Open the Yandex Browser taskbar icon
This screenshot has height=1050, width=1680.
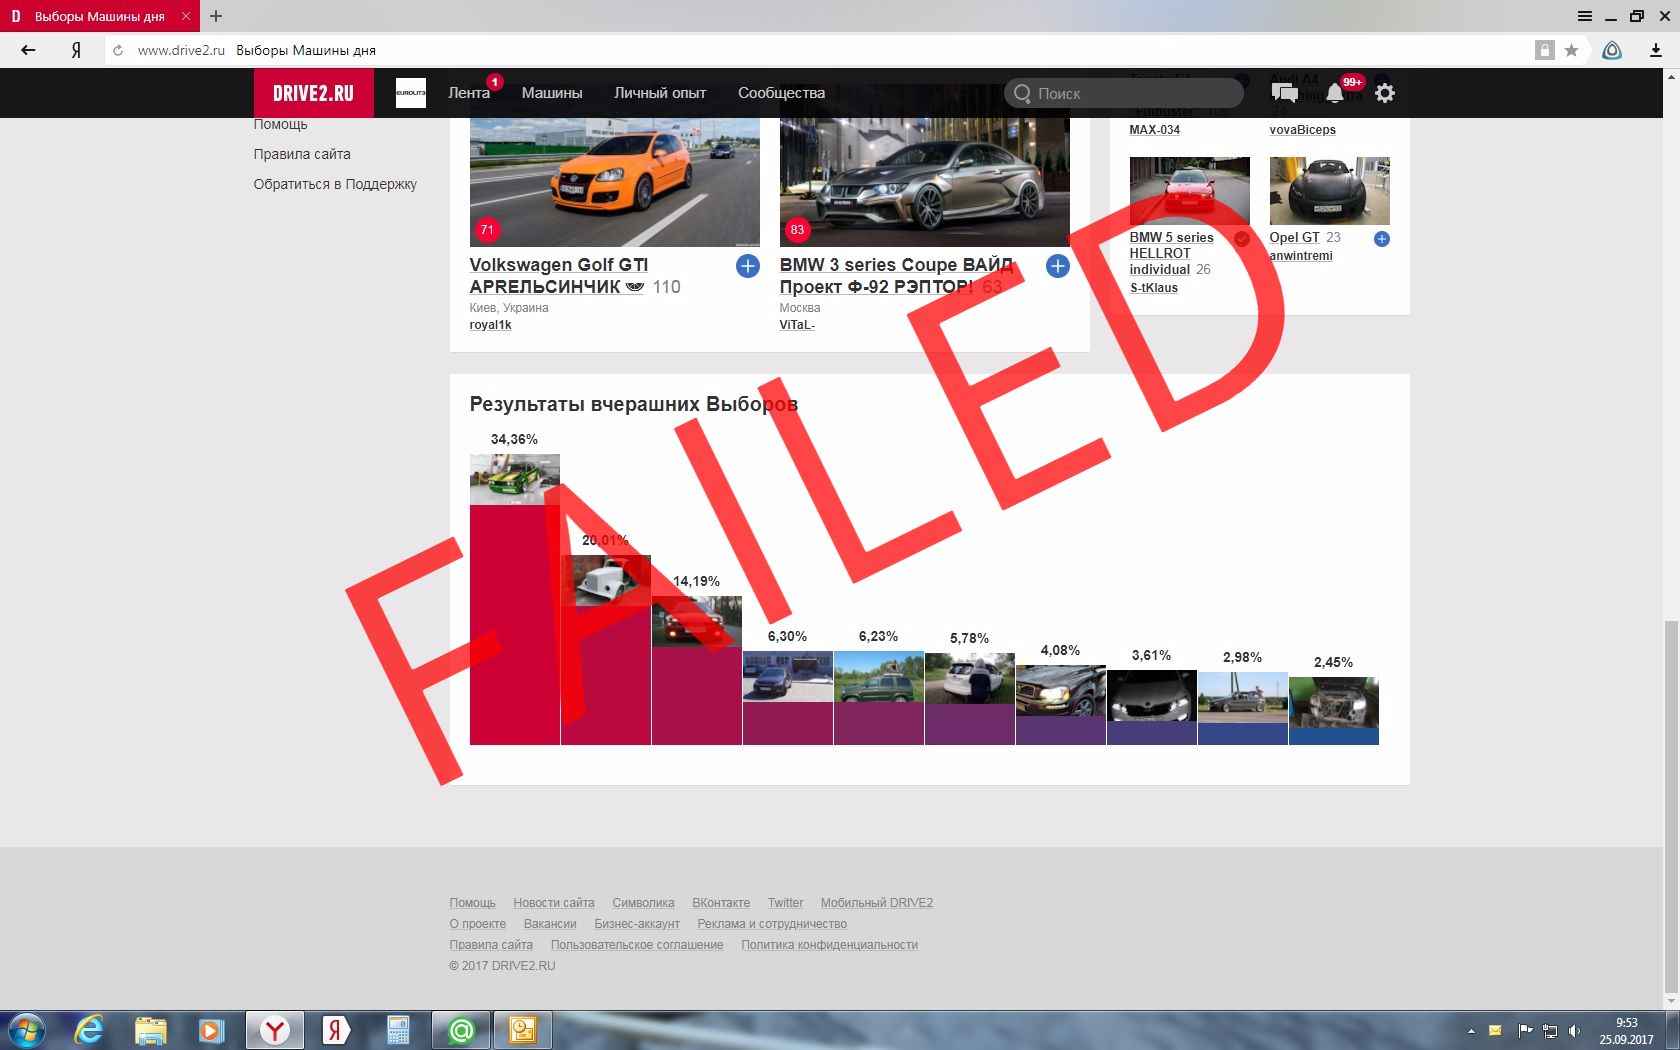tap(274, 1030)
